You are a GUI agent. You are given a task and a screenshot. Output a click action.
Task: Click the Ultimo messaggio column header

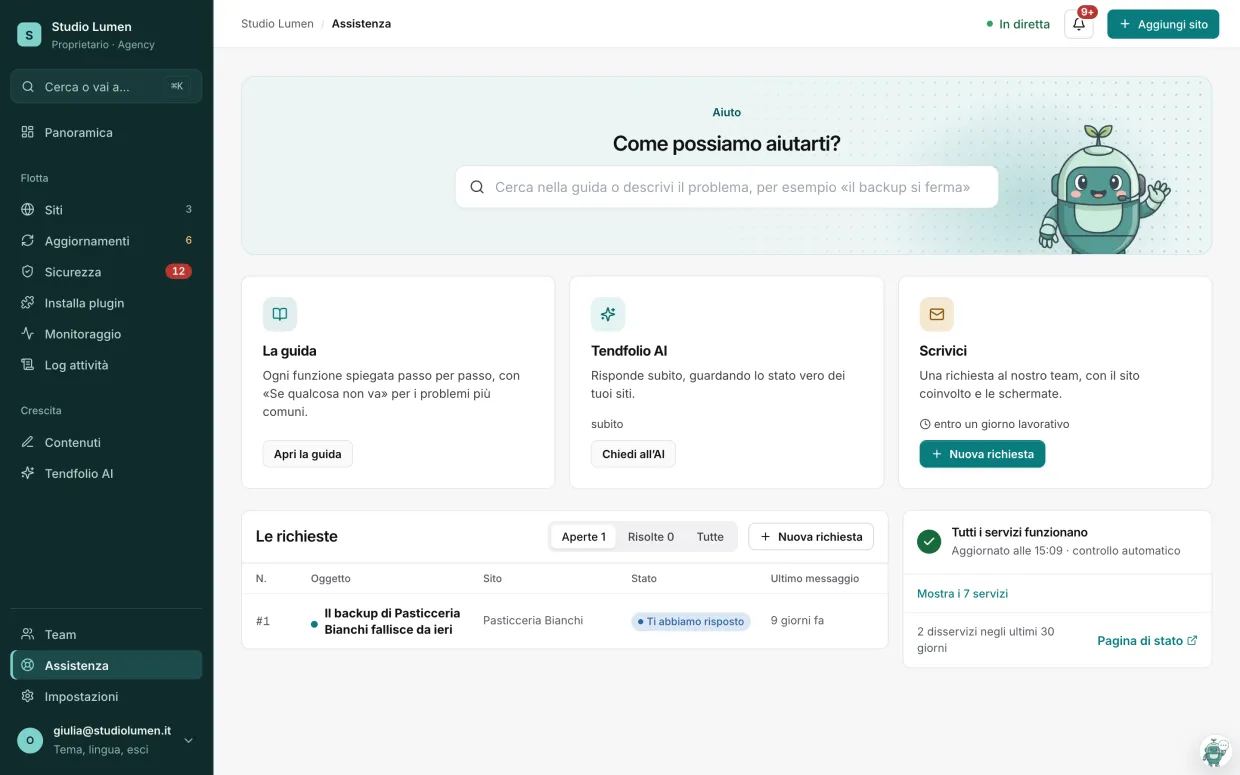tap(815, 579)
